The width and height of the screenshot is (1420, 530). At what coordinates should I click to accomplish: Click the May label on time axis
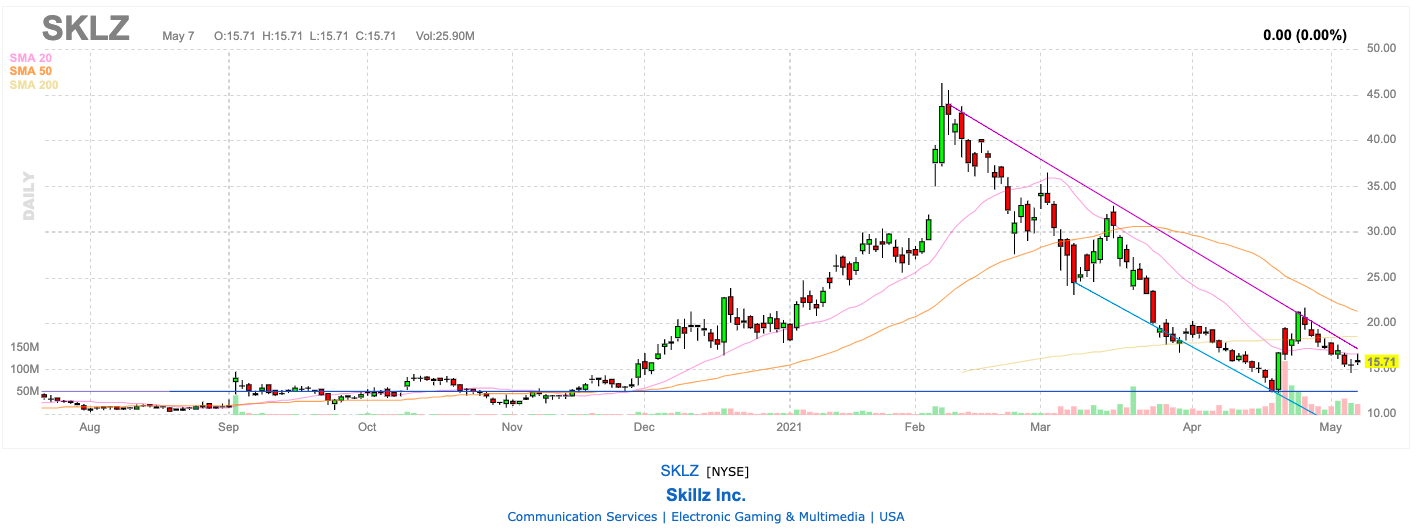click(x=1330, y=427)
